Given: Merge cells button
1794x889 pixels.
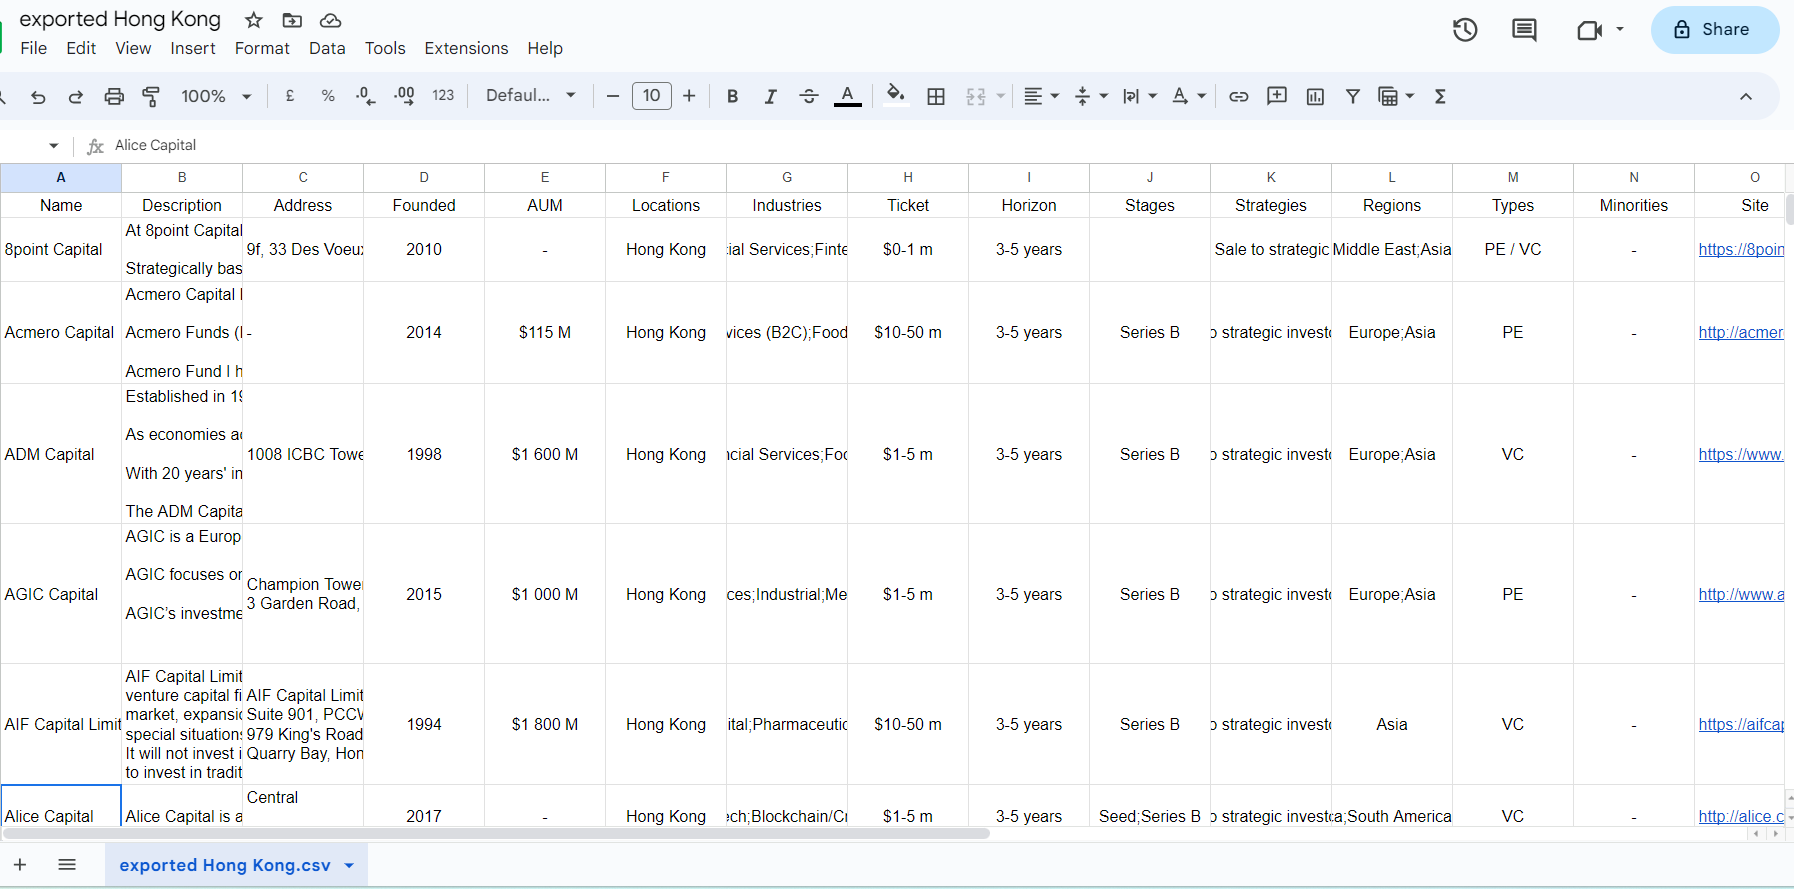Looking at the screenshot, I should coord(976,96).
